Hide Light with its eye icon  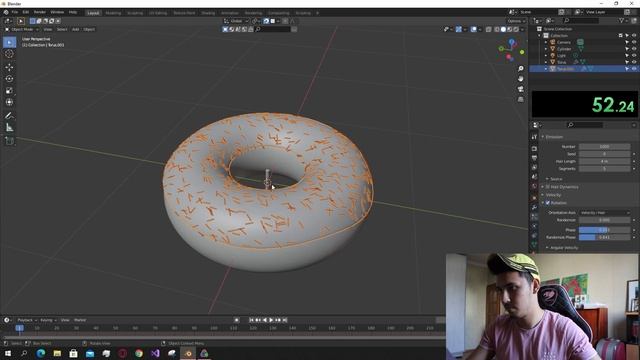(x=634, y=55)
